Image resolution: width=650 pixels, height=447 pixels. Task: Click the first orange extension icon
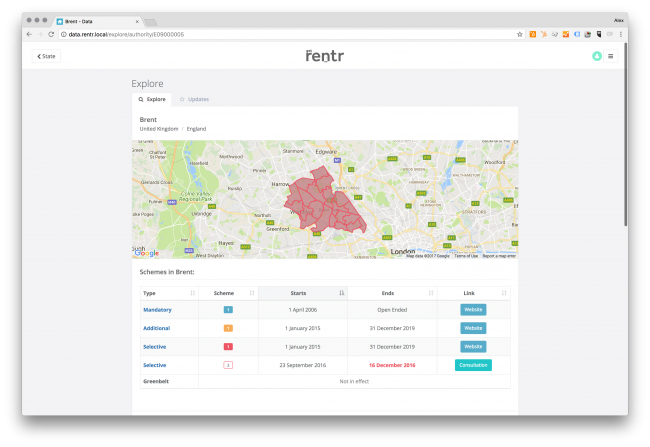coord(533,34)
